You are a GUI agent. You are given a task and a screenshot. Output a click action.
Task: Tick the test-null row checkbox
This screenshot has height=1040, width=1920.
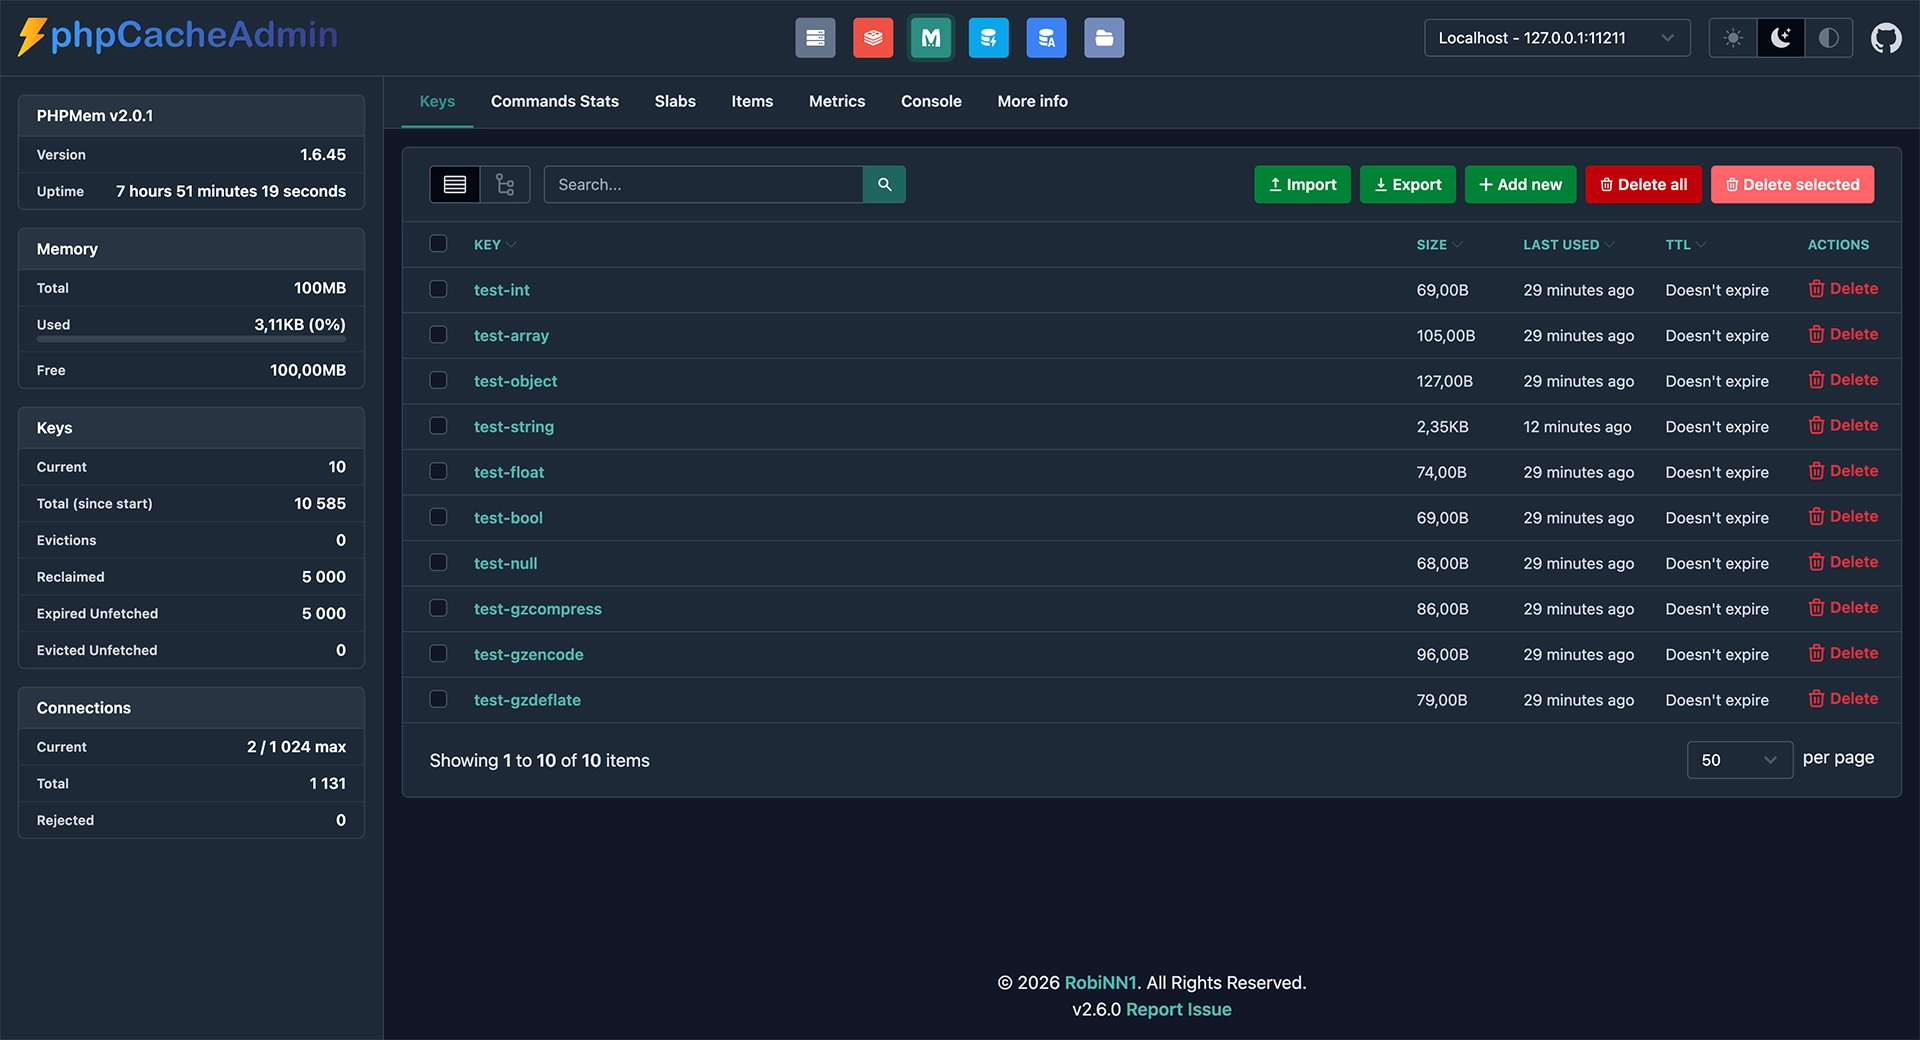point(438,562)
